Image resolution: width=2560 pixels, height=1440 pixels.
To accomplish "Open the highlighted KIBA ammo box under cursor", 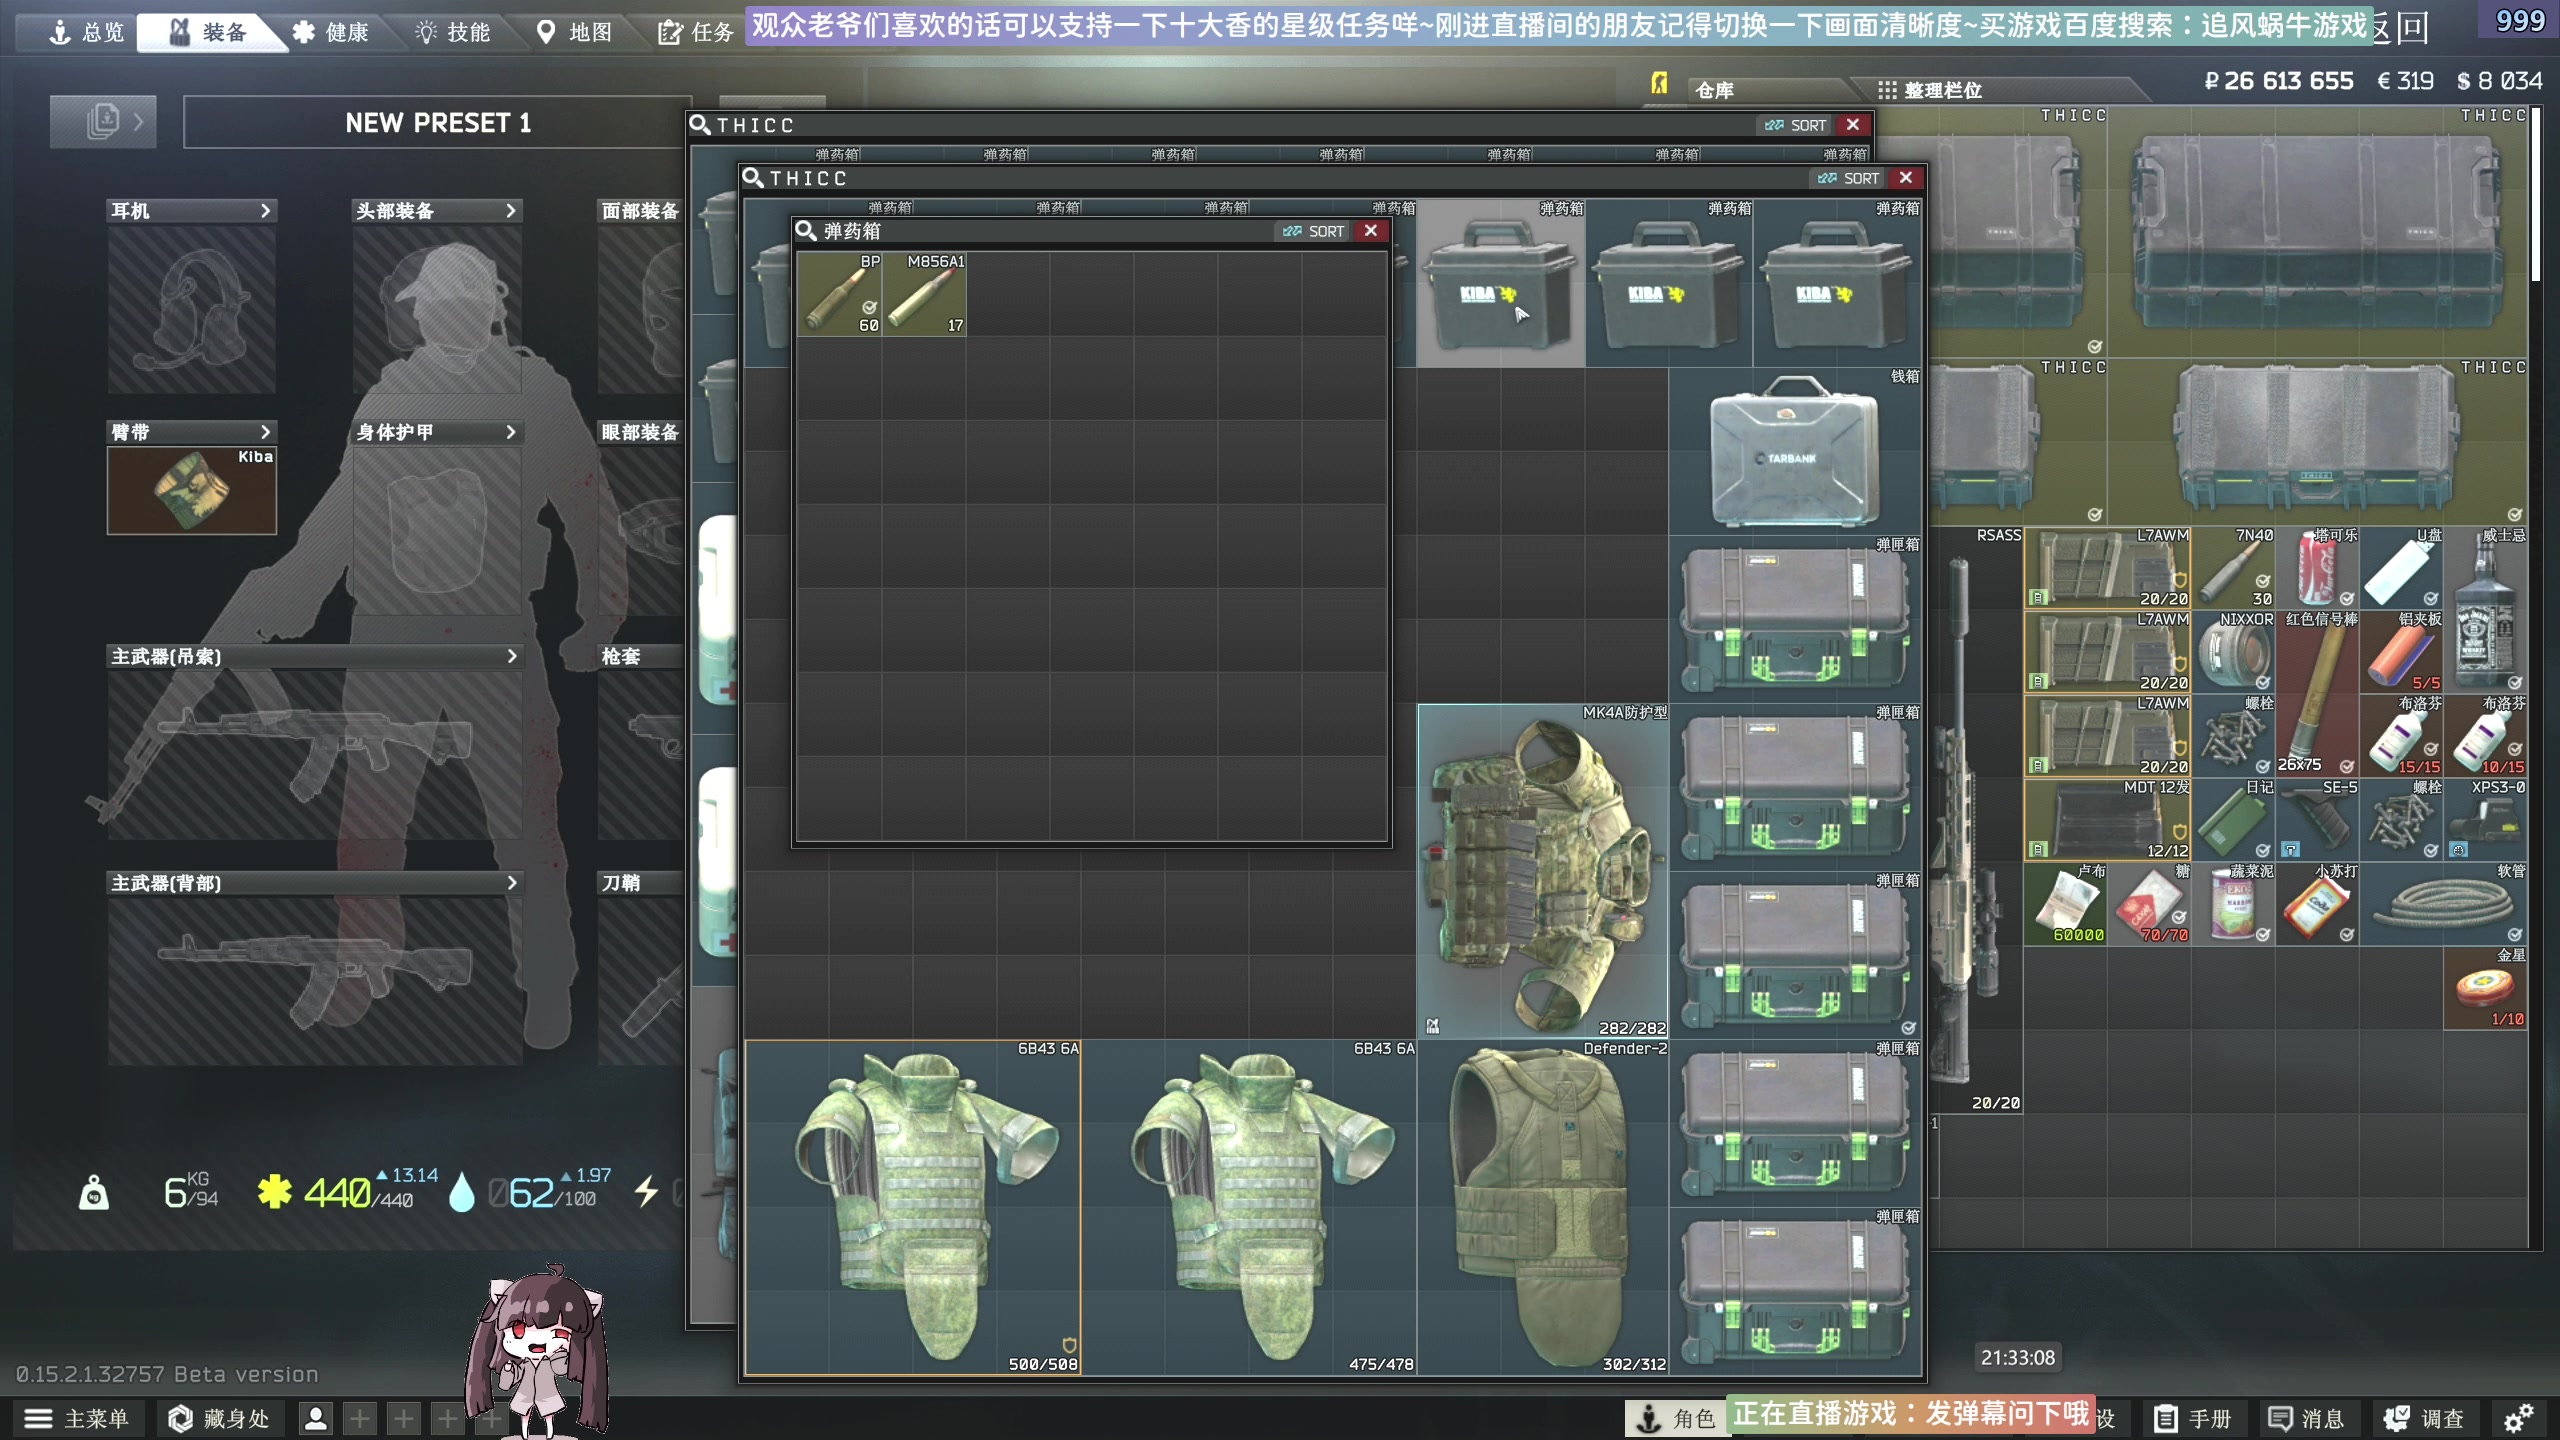I will click(x=1501, y=283).
